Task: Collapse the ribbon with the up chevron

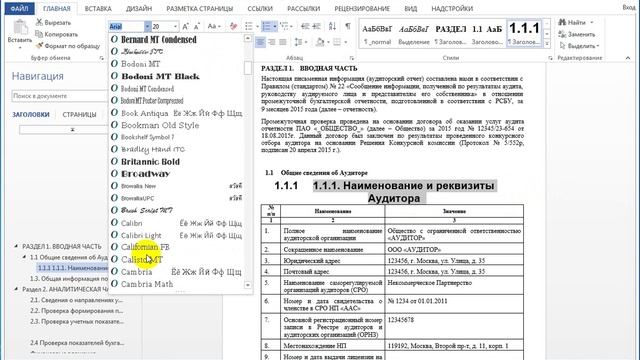Action: [628, 58]
